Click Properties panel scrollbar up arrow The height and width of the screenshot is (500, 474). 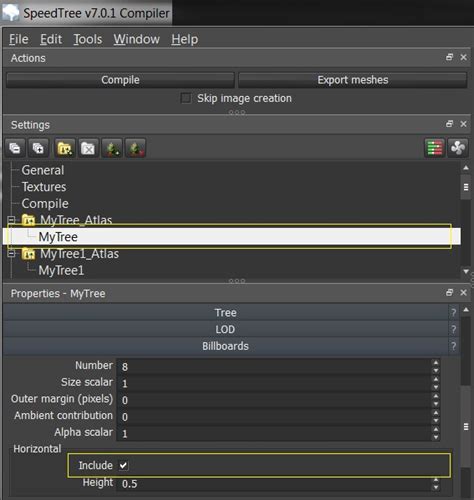466,310
